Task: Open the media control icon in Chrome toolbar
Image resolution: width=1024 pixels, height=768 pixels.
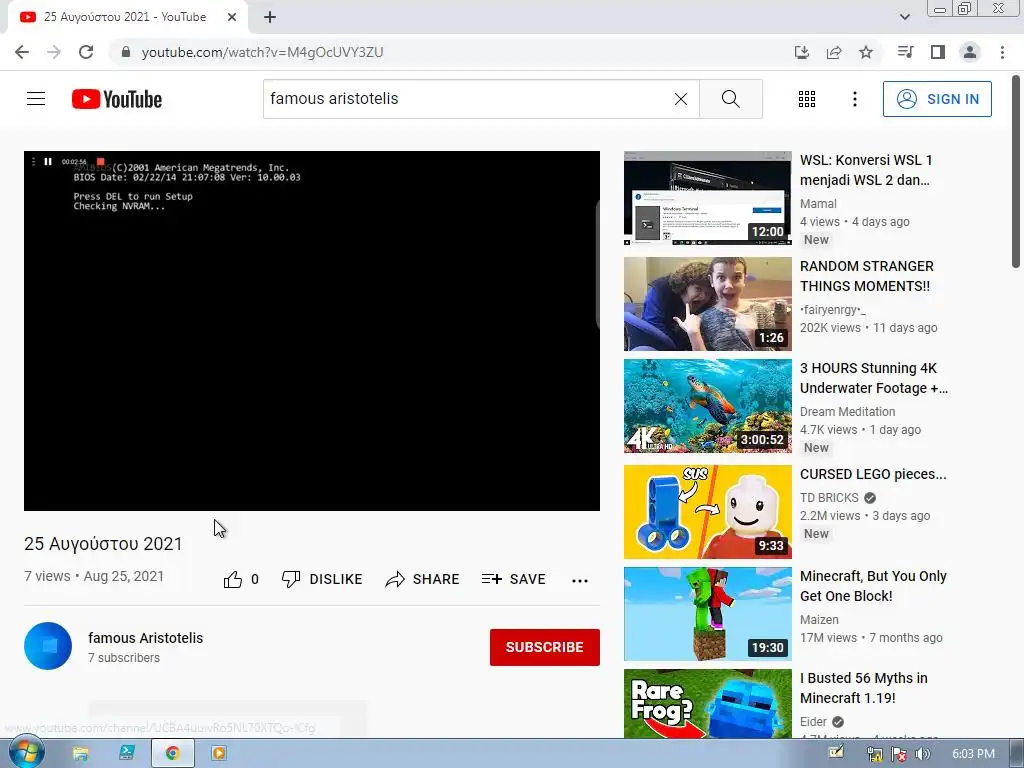Action: (x=905, y=52)
